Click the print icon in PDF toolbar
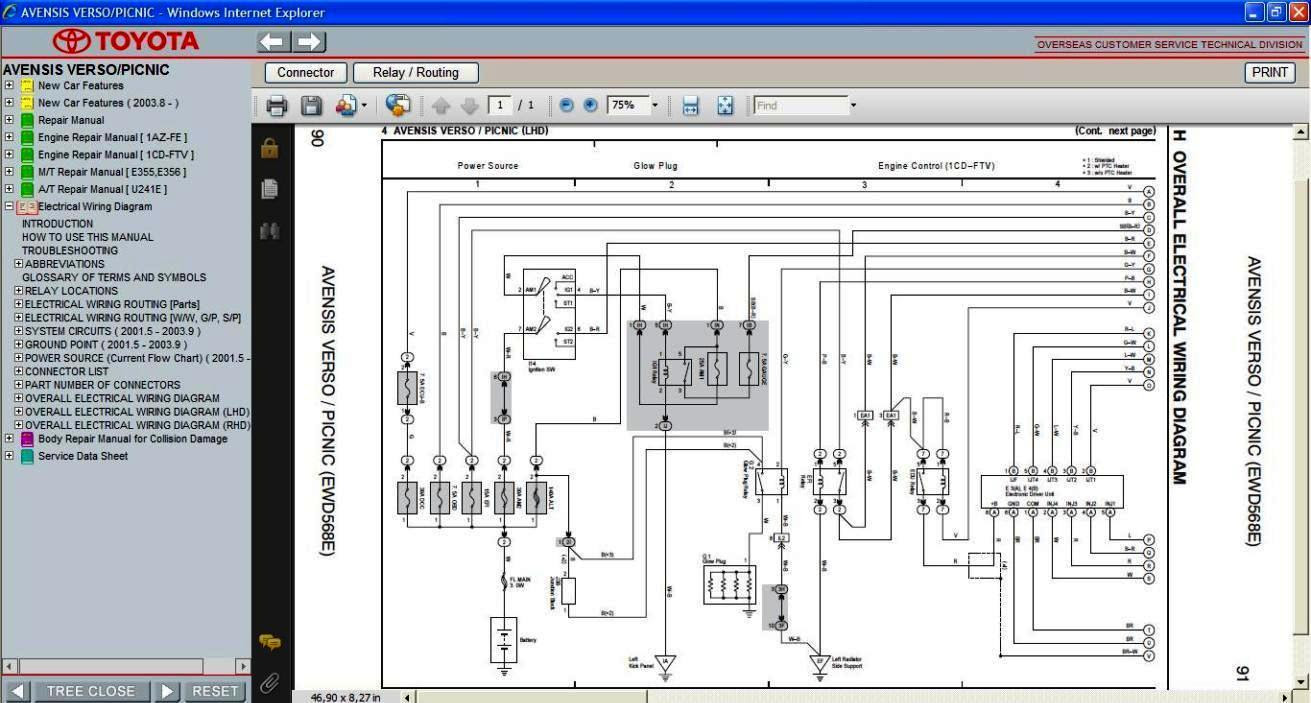1311x703 pixels. point(277,105)
